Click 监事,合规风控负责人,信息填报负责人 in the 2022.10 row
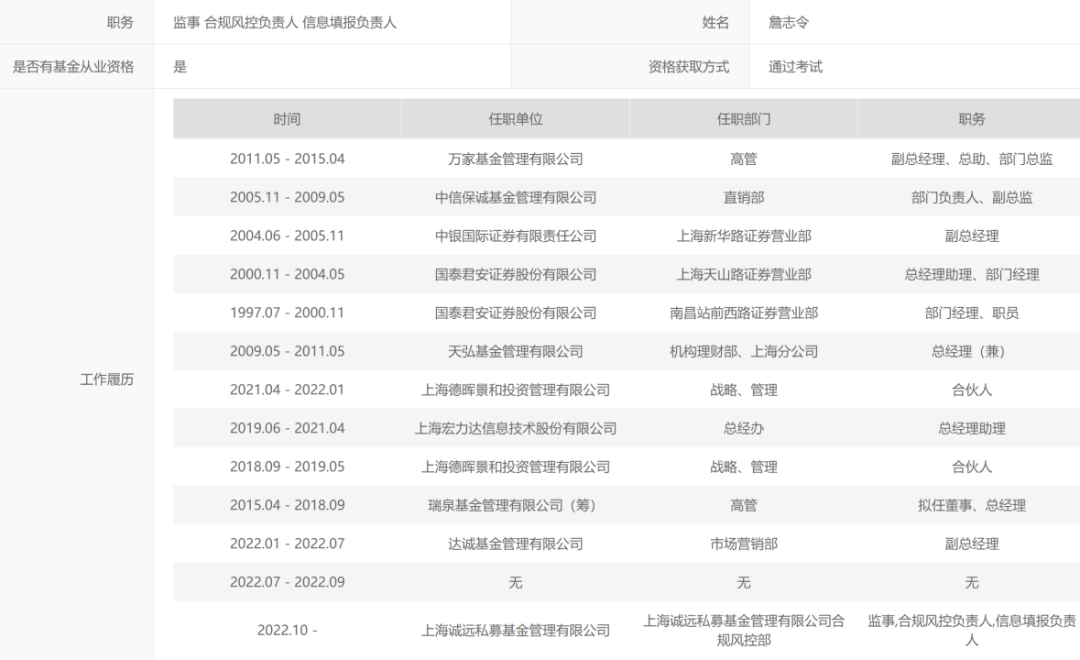The image size is (1080, 660). click(x=972, y=630)
